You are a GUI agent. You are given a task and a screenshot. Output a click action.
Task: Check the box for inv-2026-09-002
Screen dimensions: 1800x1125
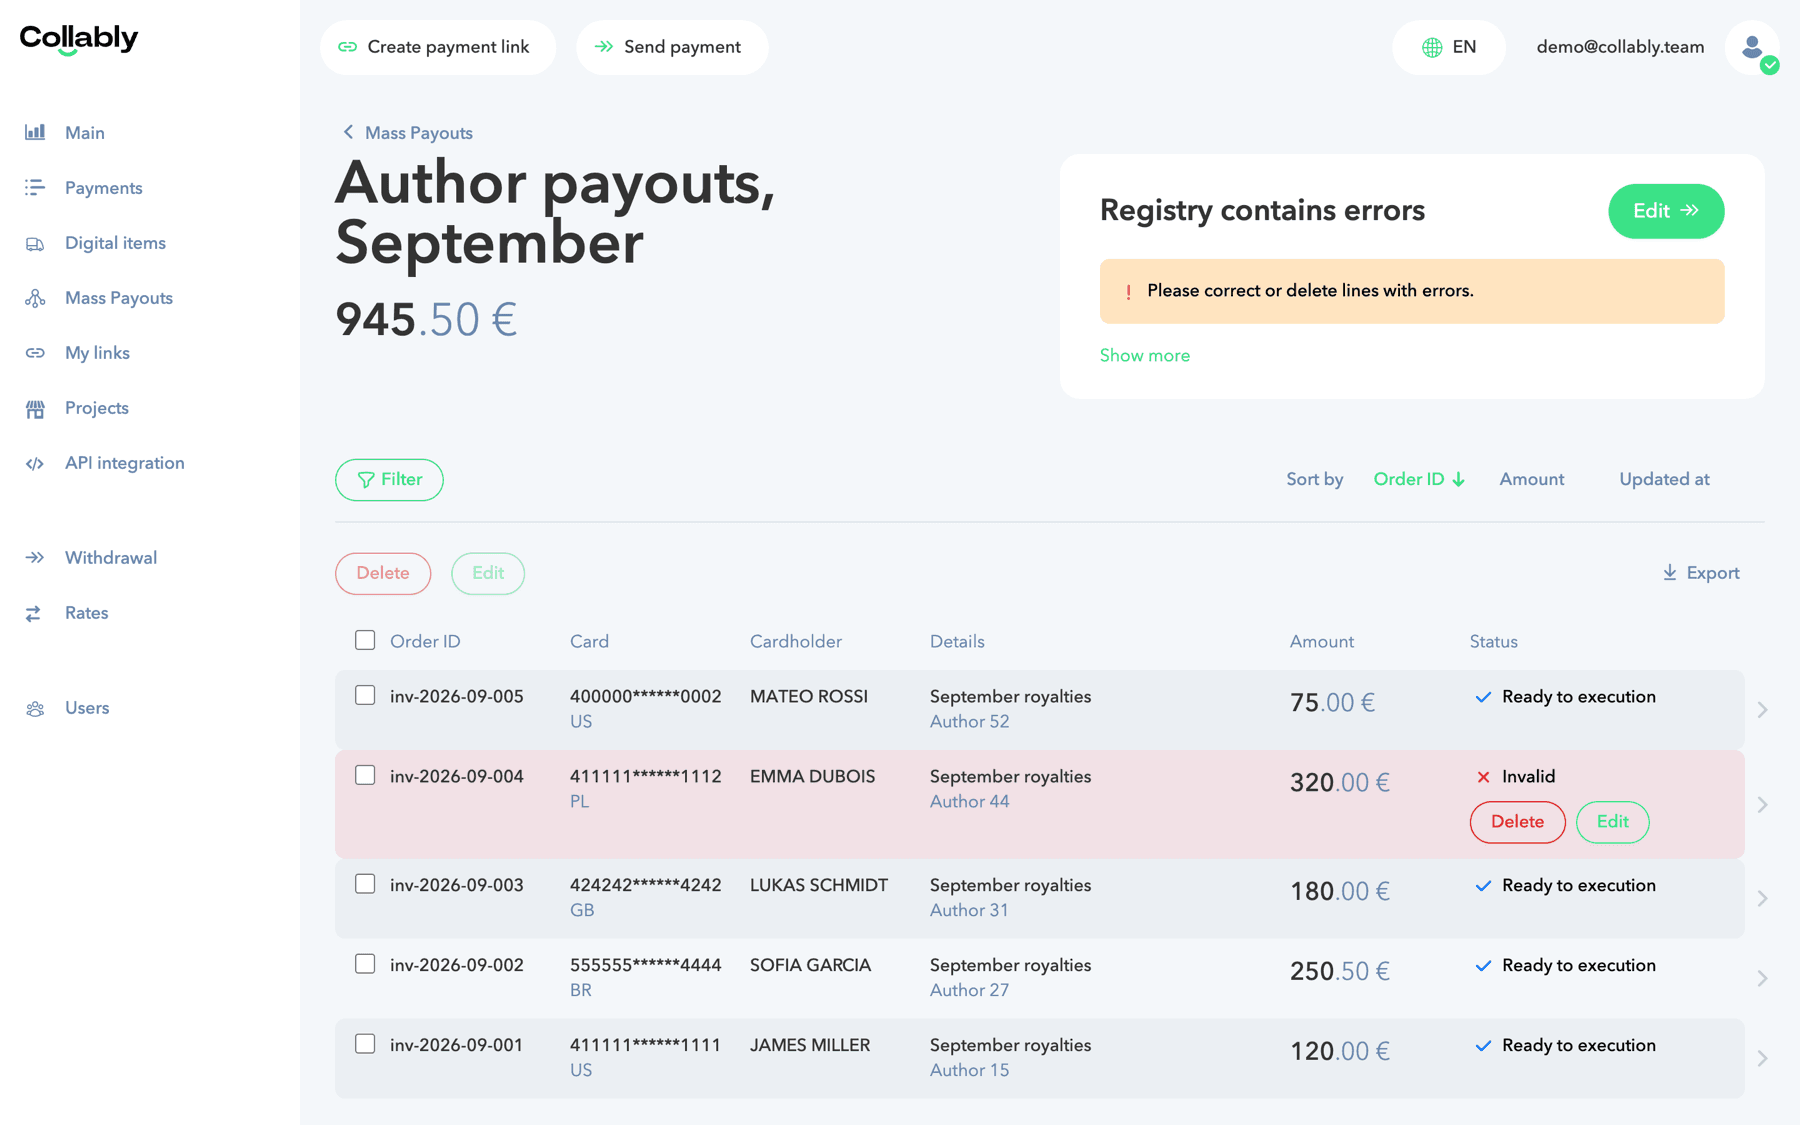click(x=365, y=964)
